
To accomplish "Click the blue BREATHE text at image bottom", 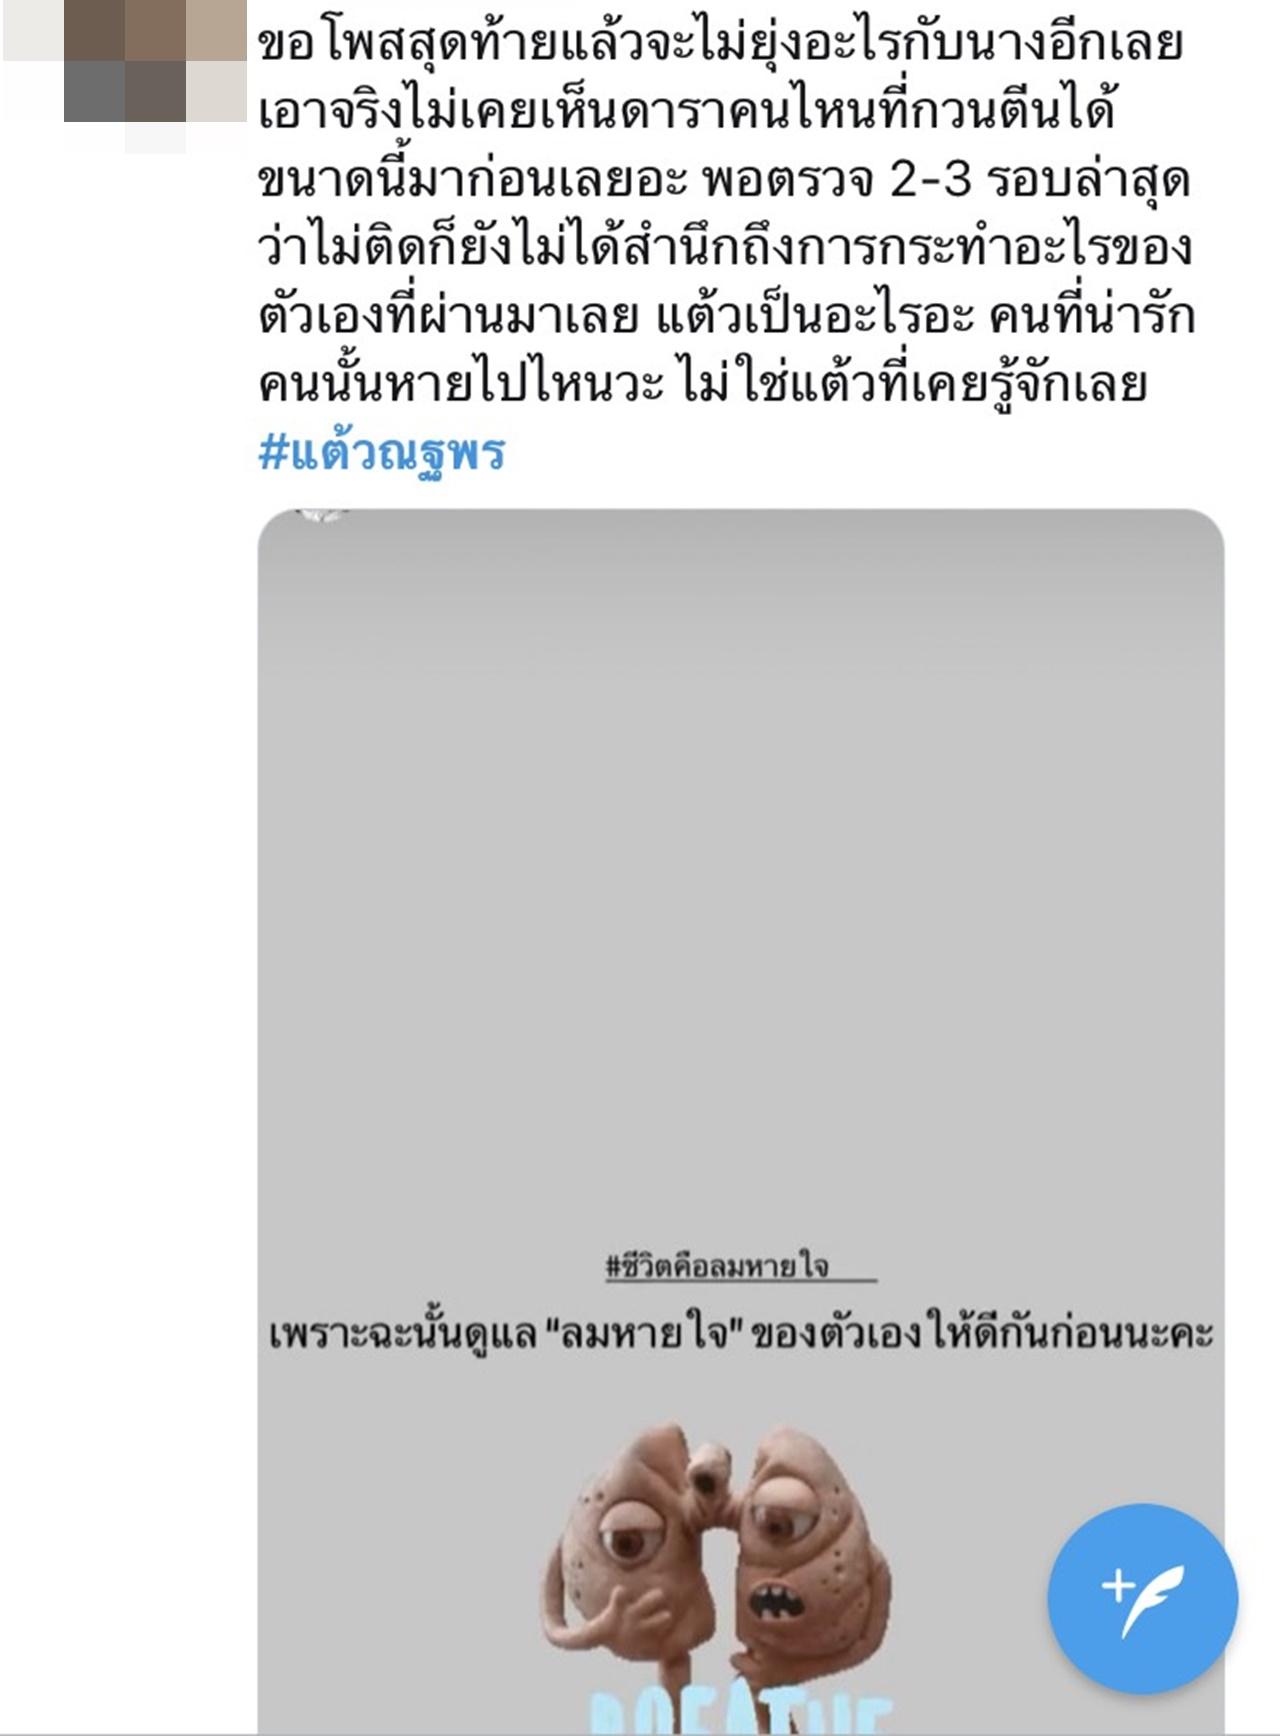I will [x=740, y=1714].
